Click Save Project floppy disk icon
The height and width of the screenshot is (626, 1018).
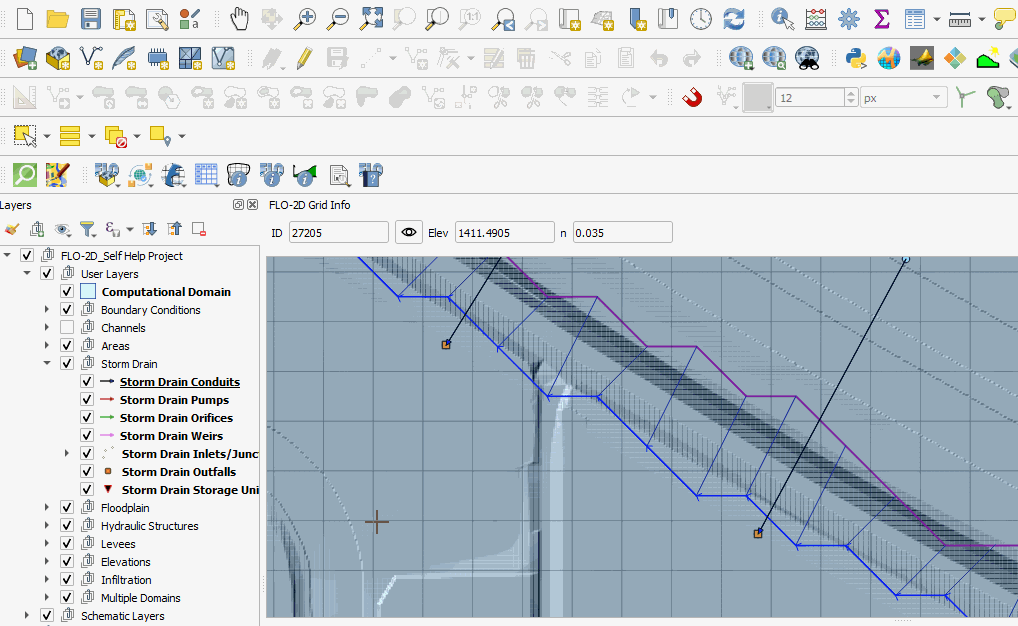point(90,18)
